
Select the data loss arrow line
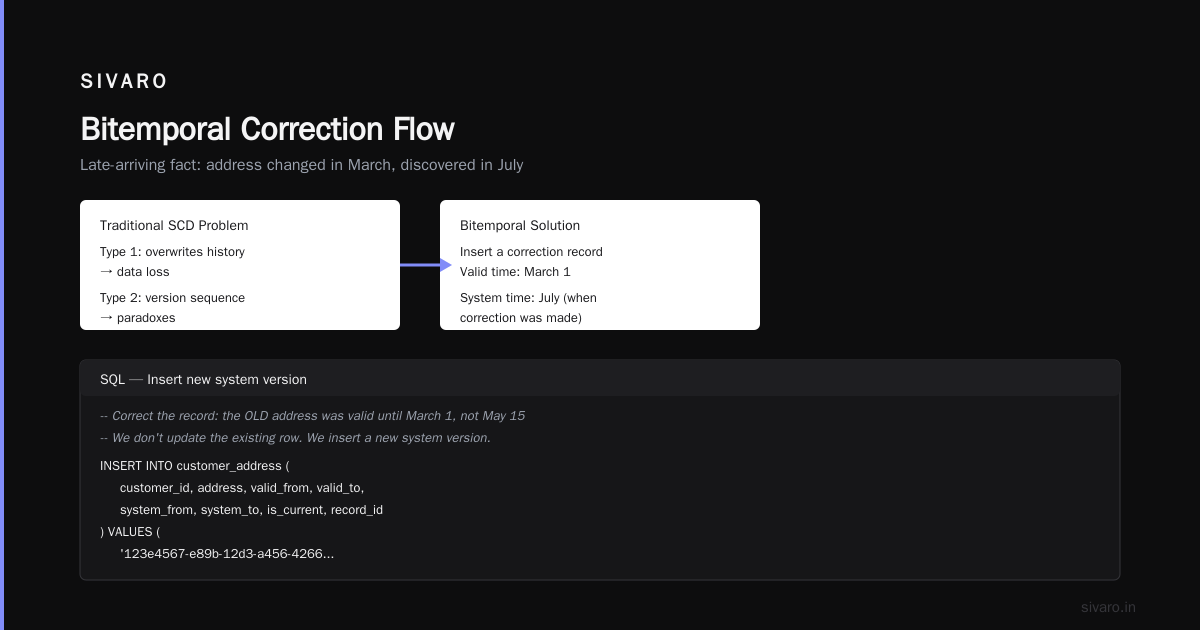[x=135, y=272]
